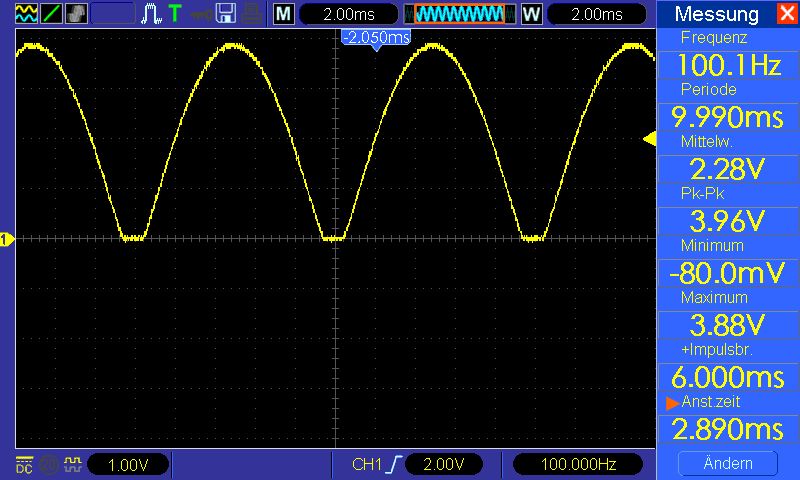
Task: Click the Messung panel title
Action: click(x=716, y=14)
